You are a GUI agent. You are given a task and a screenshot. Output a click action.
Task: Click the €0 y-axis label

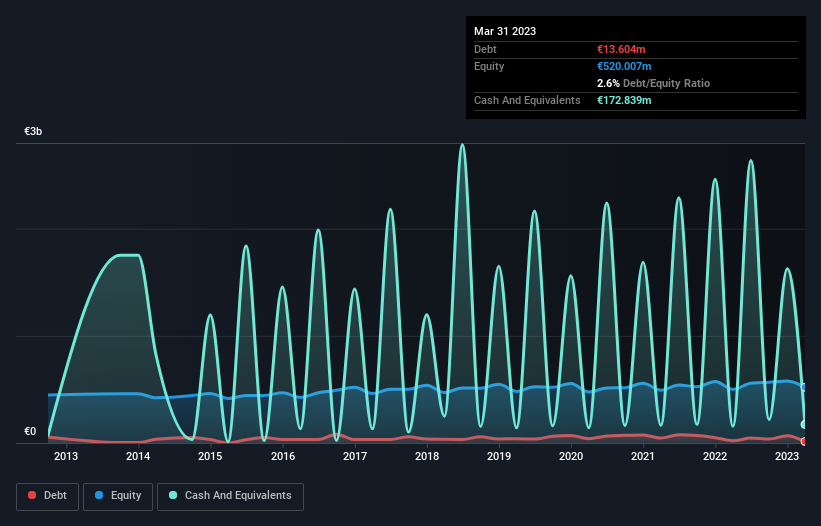[x=30, y=431]
